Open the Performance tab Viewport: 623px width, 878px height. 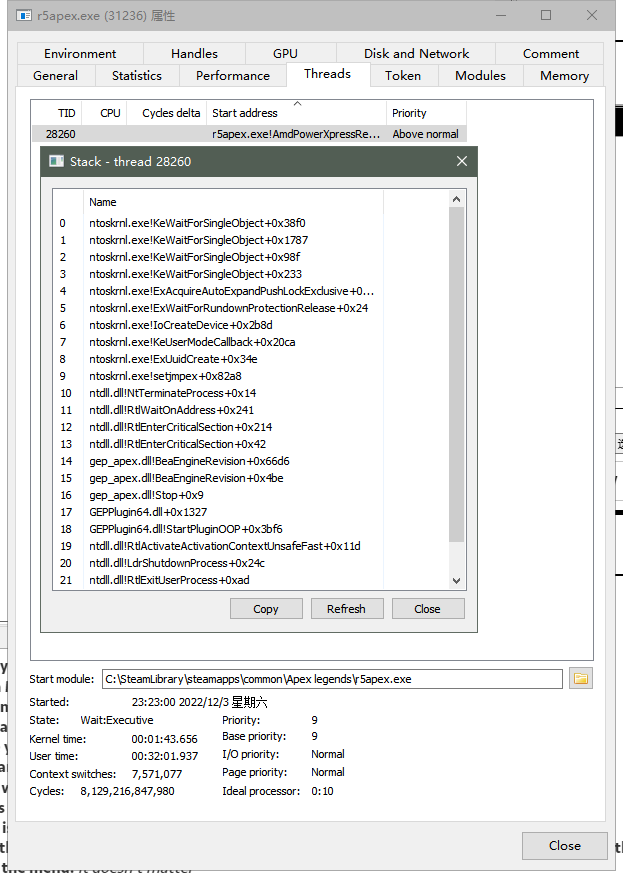tap(233, 76)
